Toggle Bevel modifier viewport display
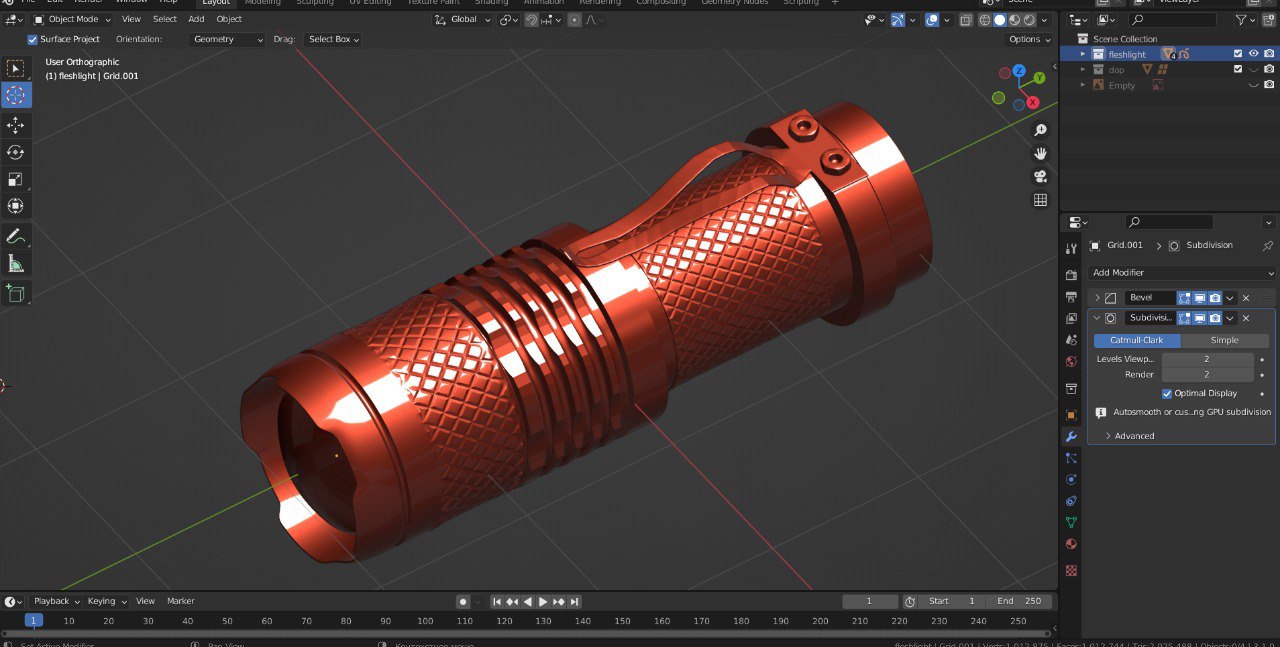 click(1199, 298)
